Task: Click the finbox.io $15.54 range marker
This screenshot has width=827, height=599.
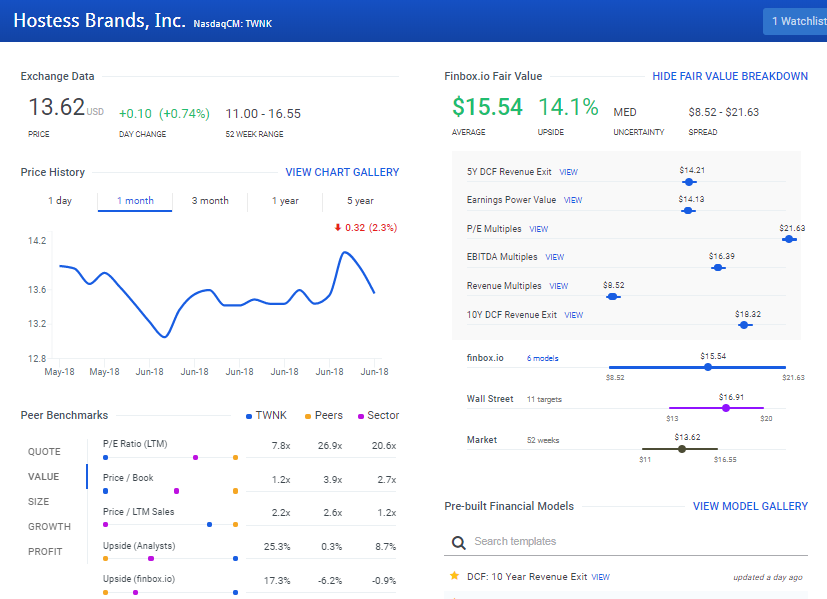Action: click(708, 367)
